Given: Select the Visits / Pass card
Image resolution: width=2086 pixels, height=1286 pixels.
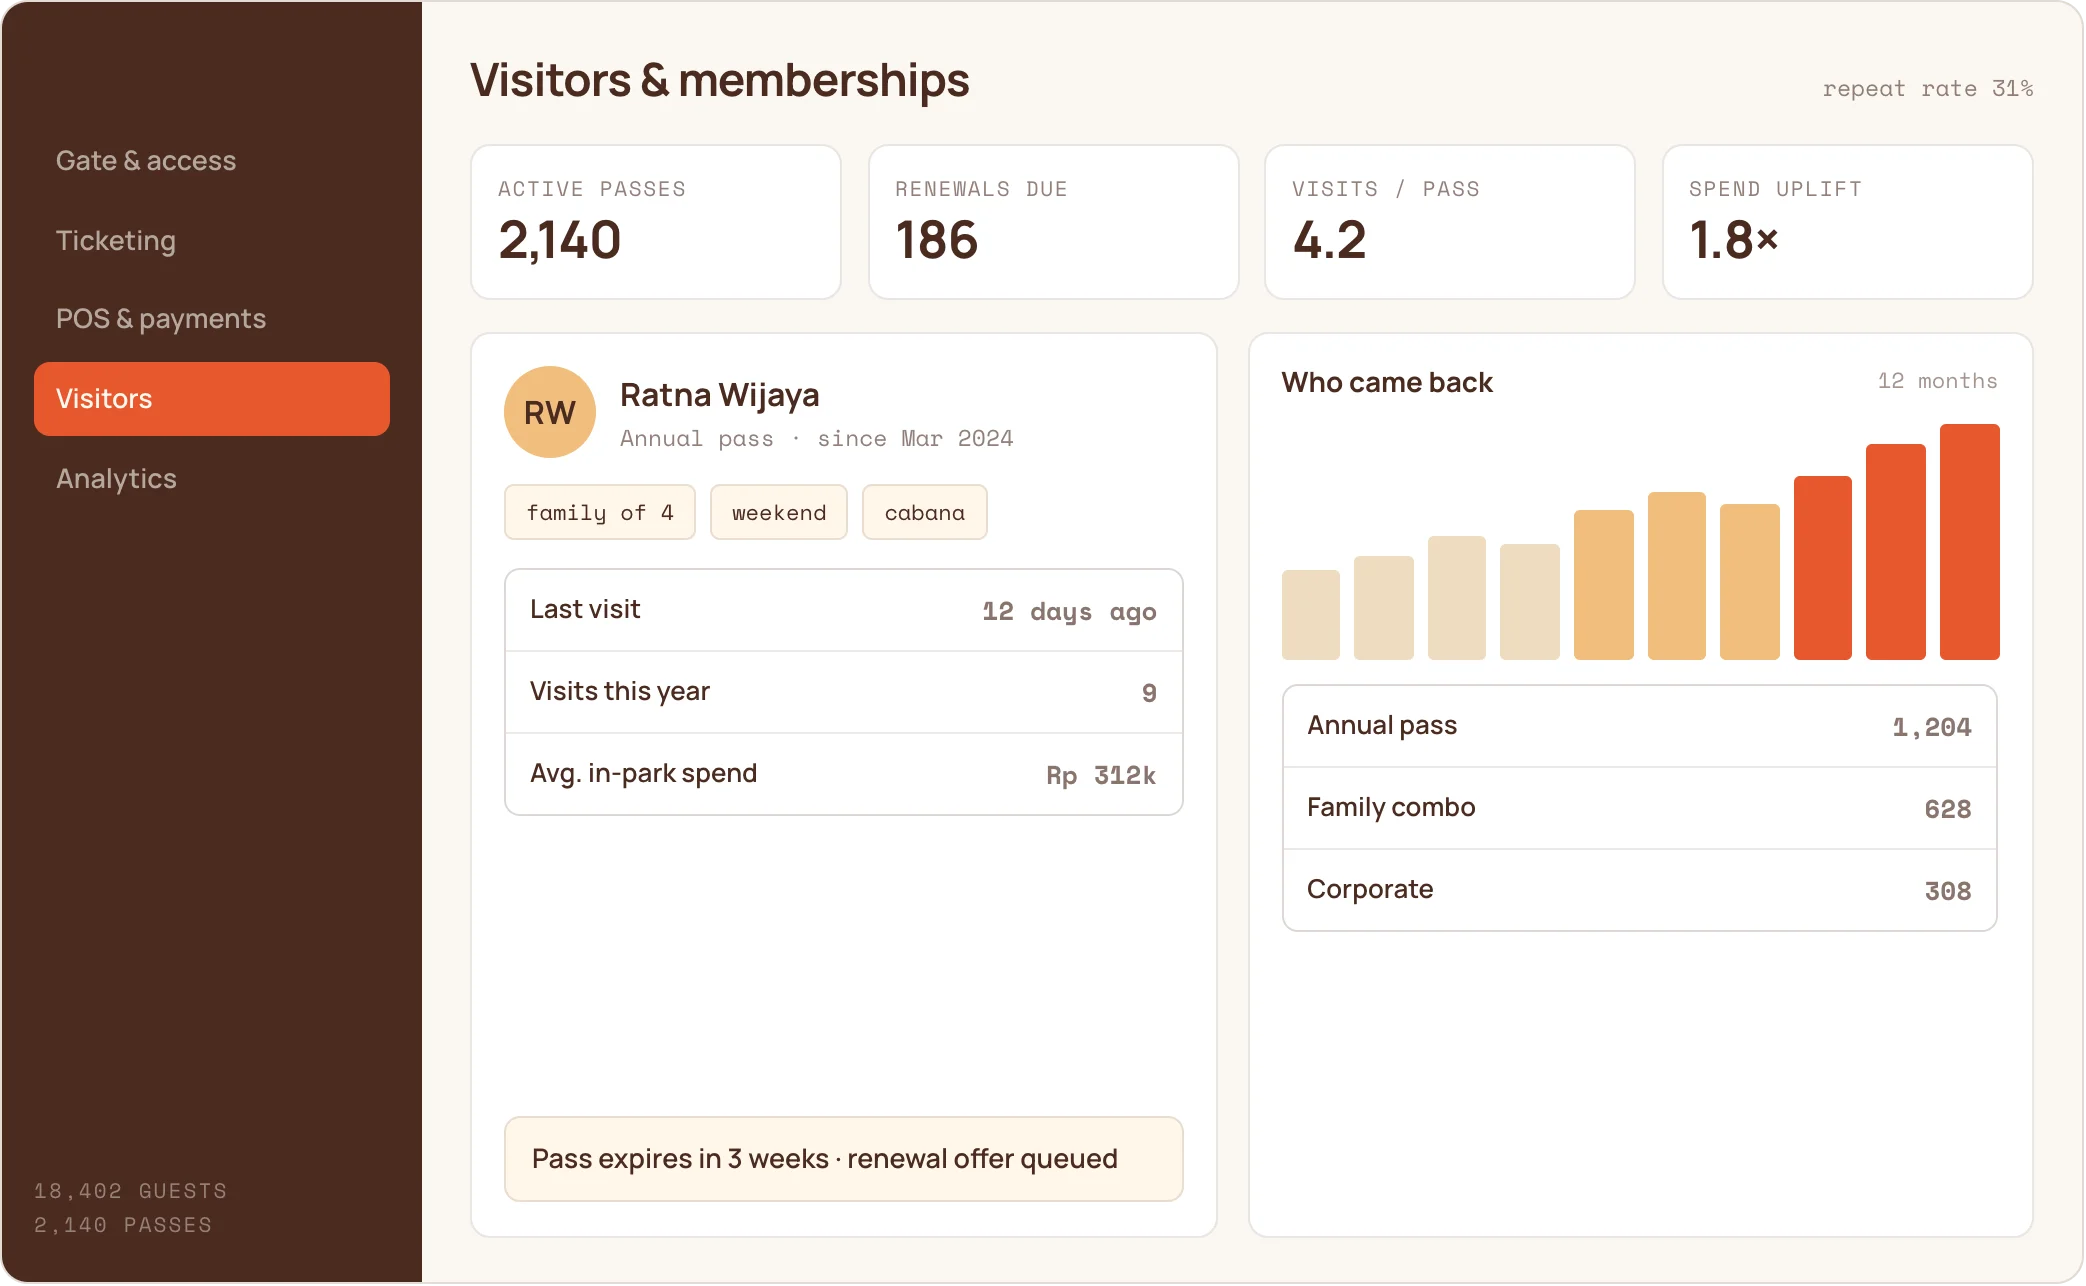Looking at the screenshot, I should click(x=1450, y=222).
